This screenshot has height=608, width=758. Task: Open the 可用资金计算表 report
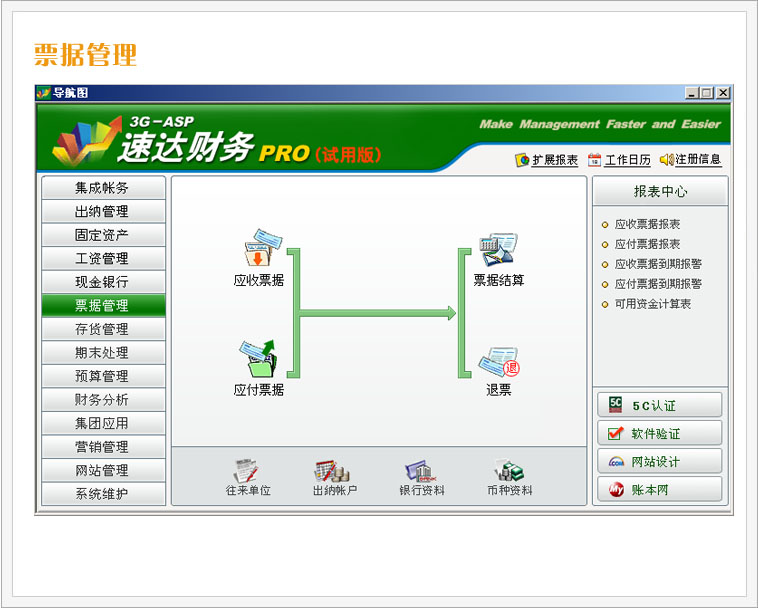coord(653,304)
